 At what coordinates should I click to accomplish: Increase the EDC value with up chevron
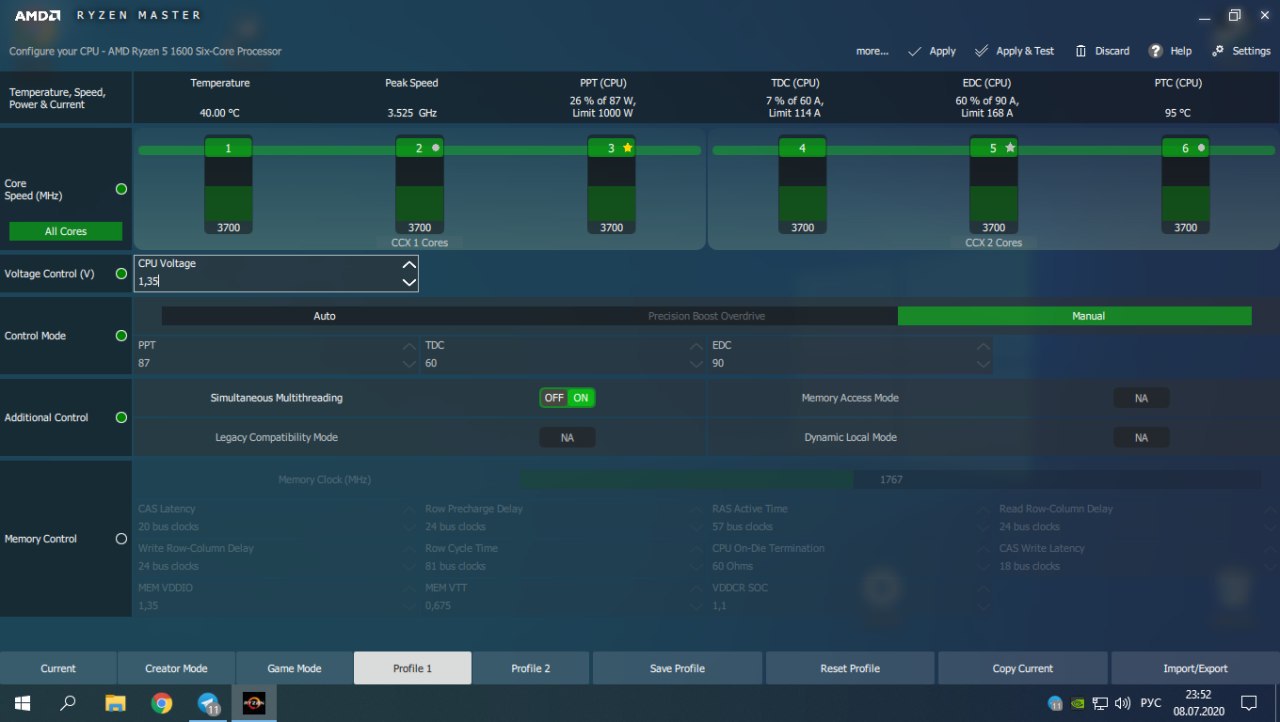(984, 346)
